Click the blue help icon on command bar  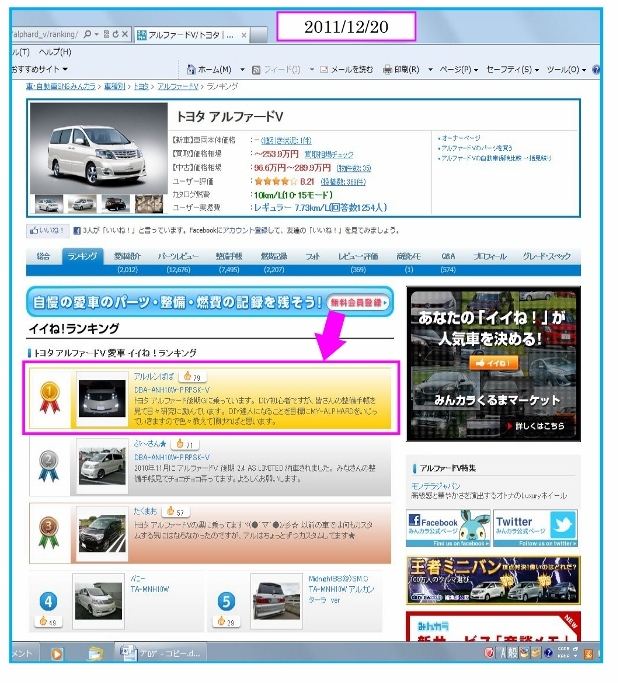[596, 69]
